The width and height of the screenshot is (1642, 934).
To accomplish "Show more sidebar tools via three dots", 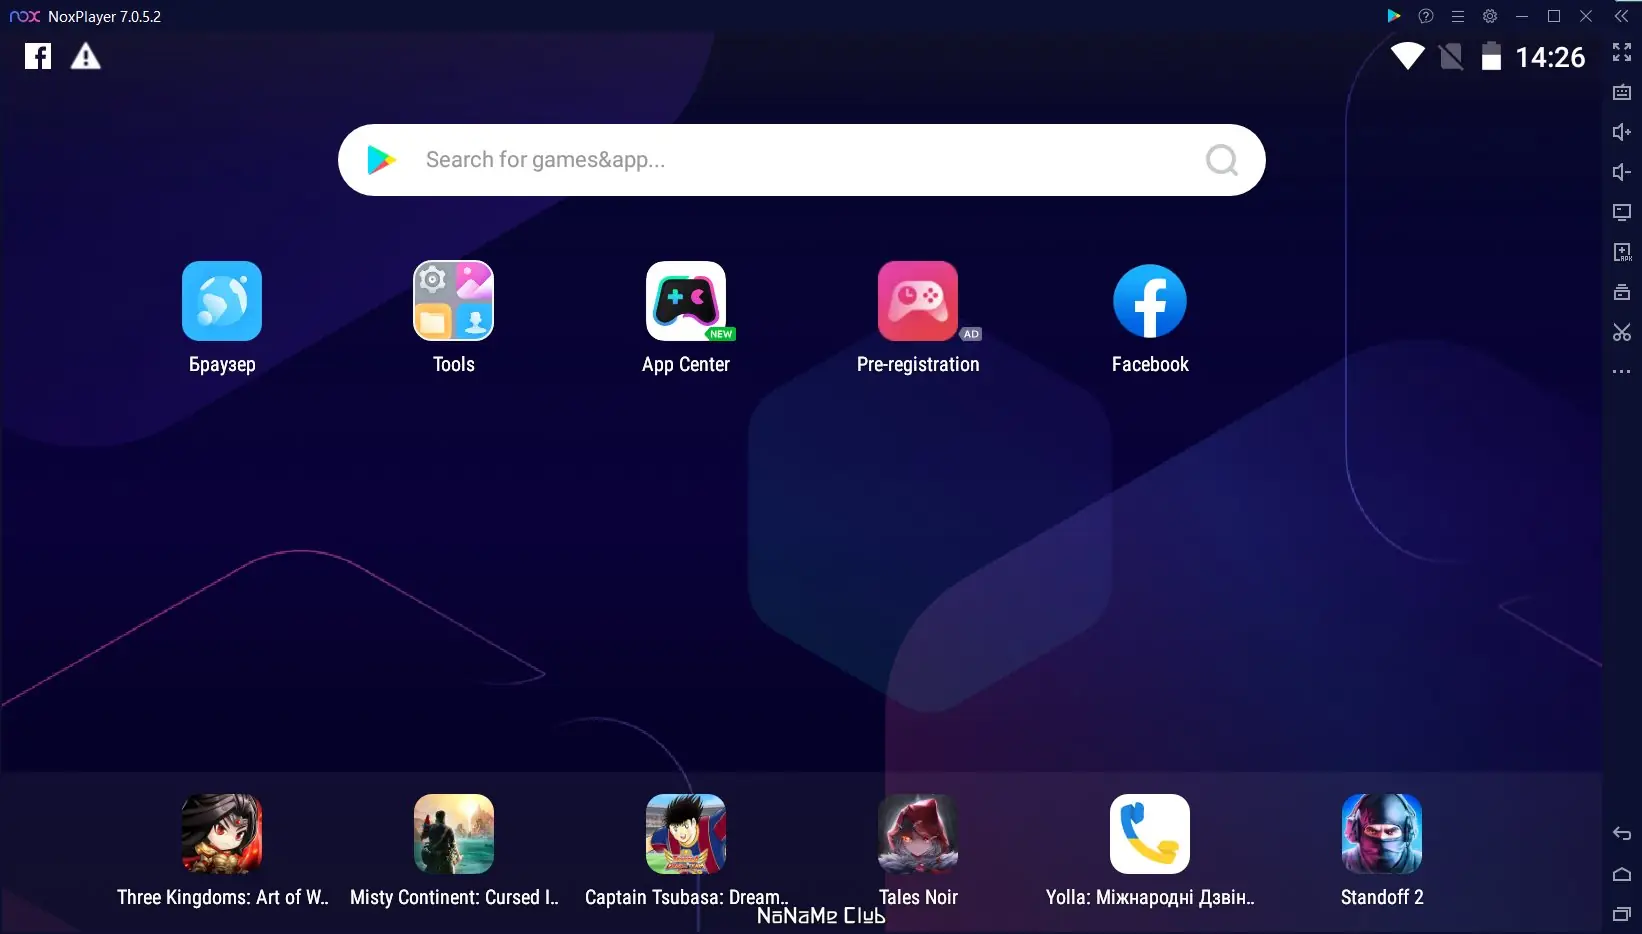I will coord(1622,372).
